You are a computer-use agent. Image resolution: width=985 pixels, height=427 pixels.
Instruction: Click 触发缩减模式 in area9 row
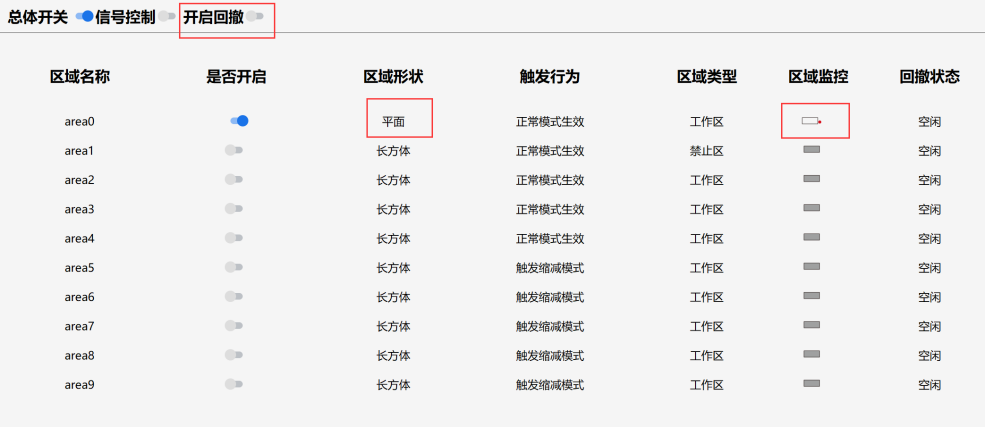pyautogui.click(x=550, y=385)
